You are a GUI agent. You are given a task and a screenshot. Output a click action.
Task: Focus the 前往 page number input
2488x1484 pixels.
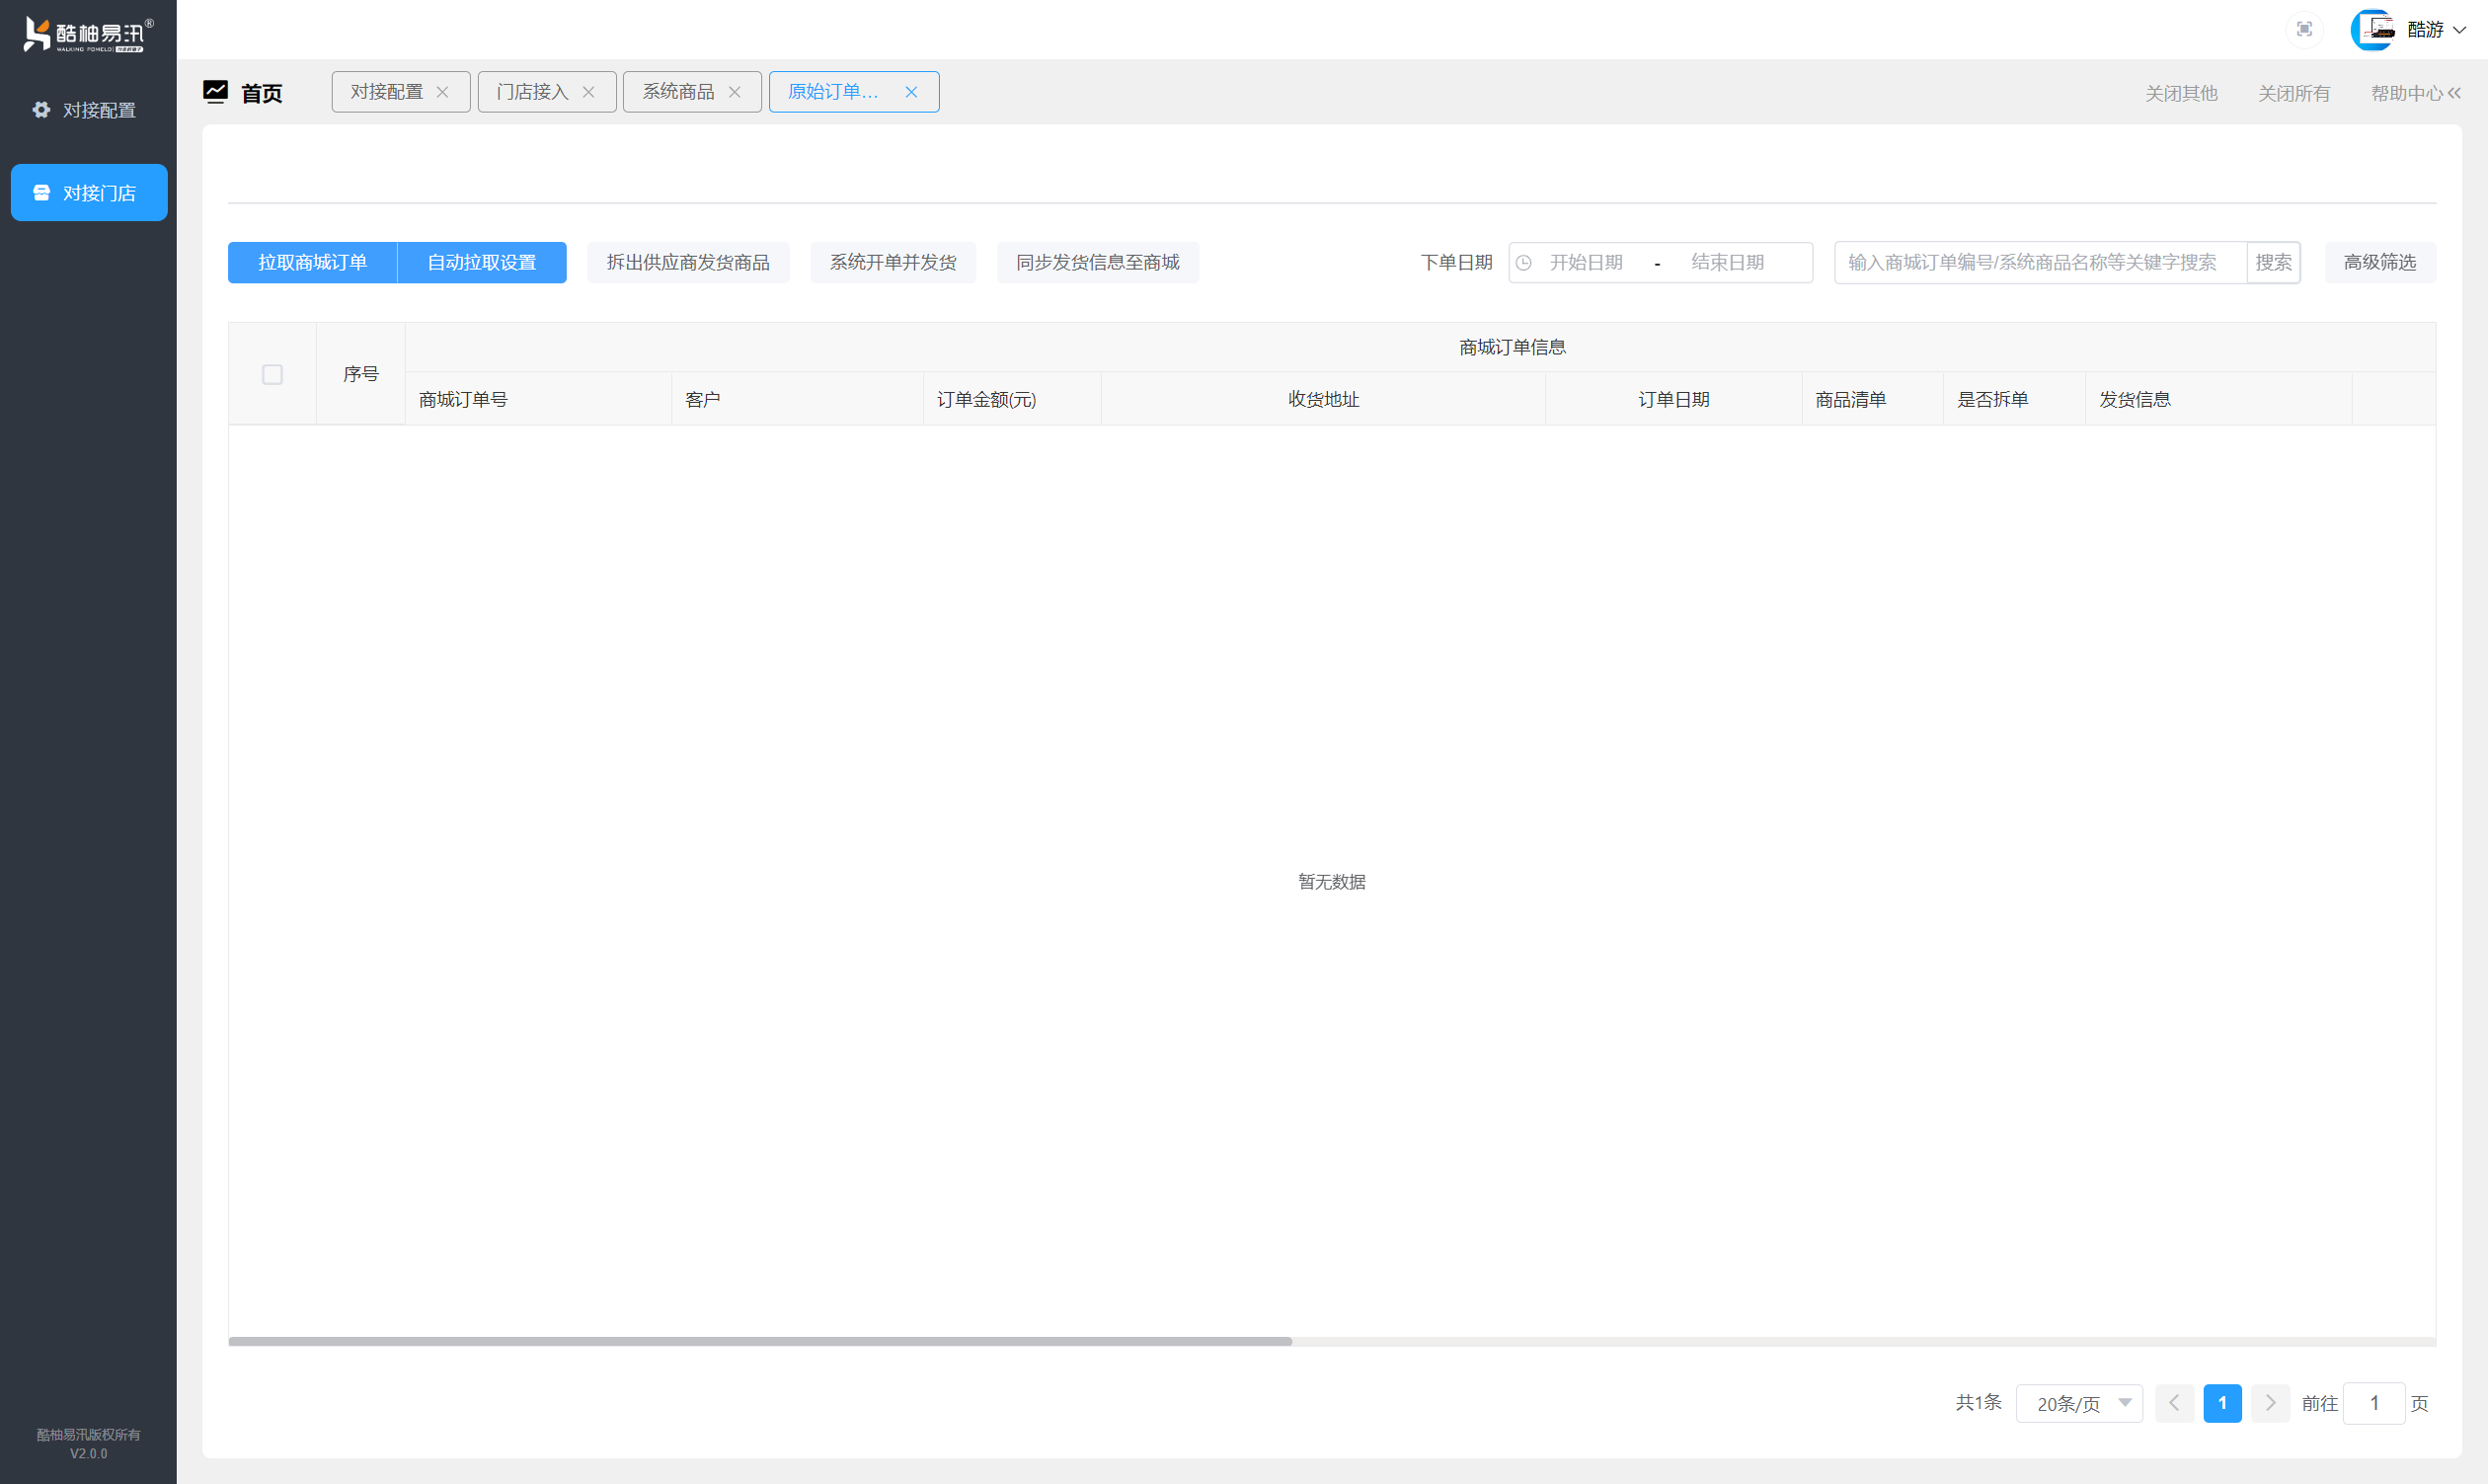click(2374, 1403)
